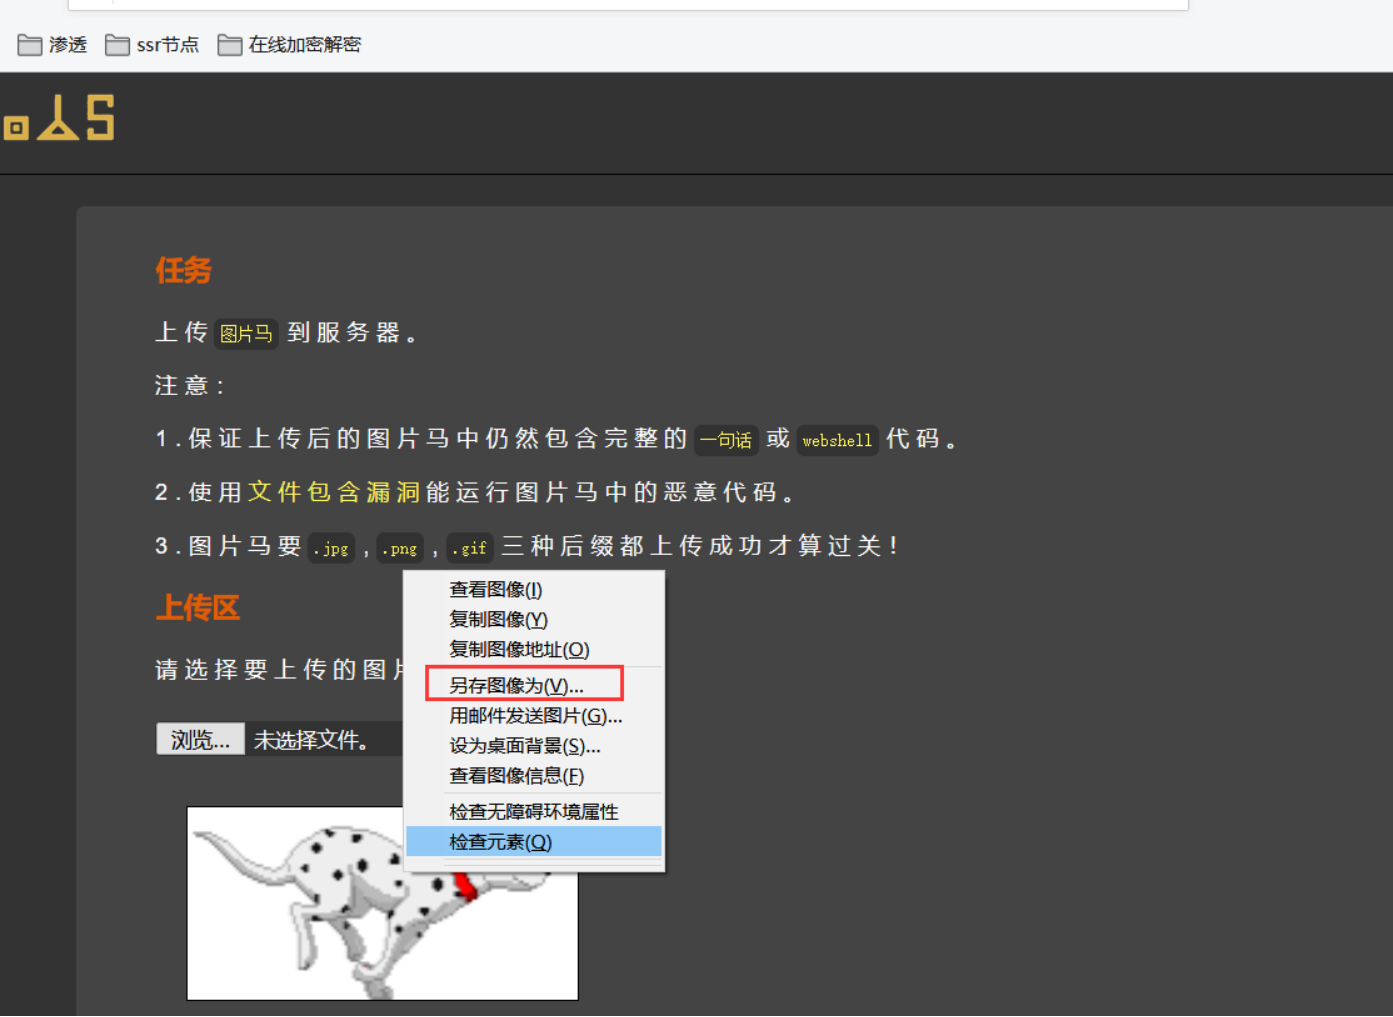Choose 查看图像信息 in the context menu
The width and height of the screenshot is (1393, 1017).
(515, 775)
